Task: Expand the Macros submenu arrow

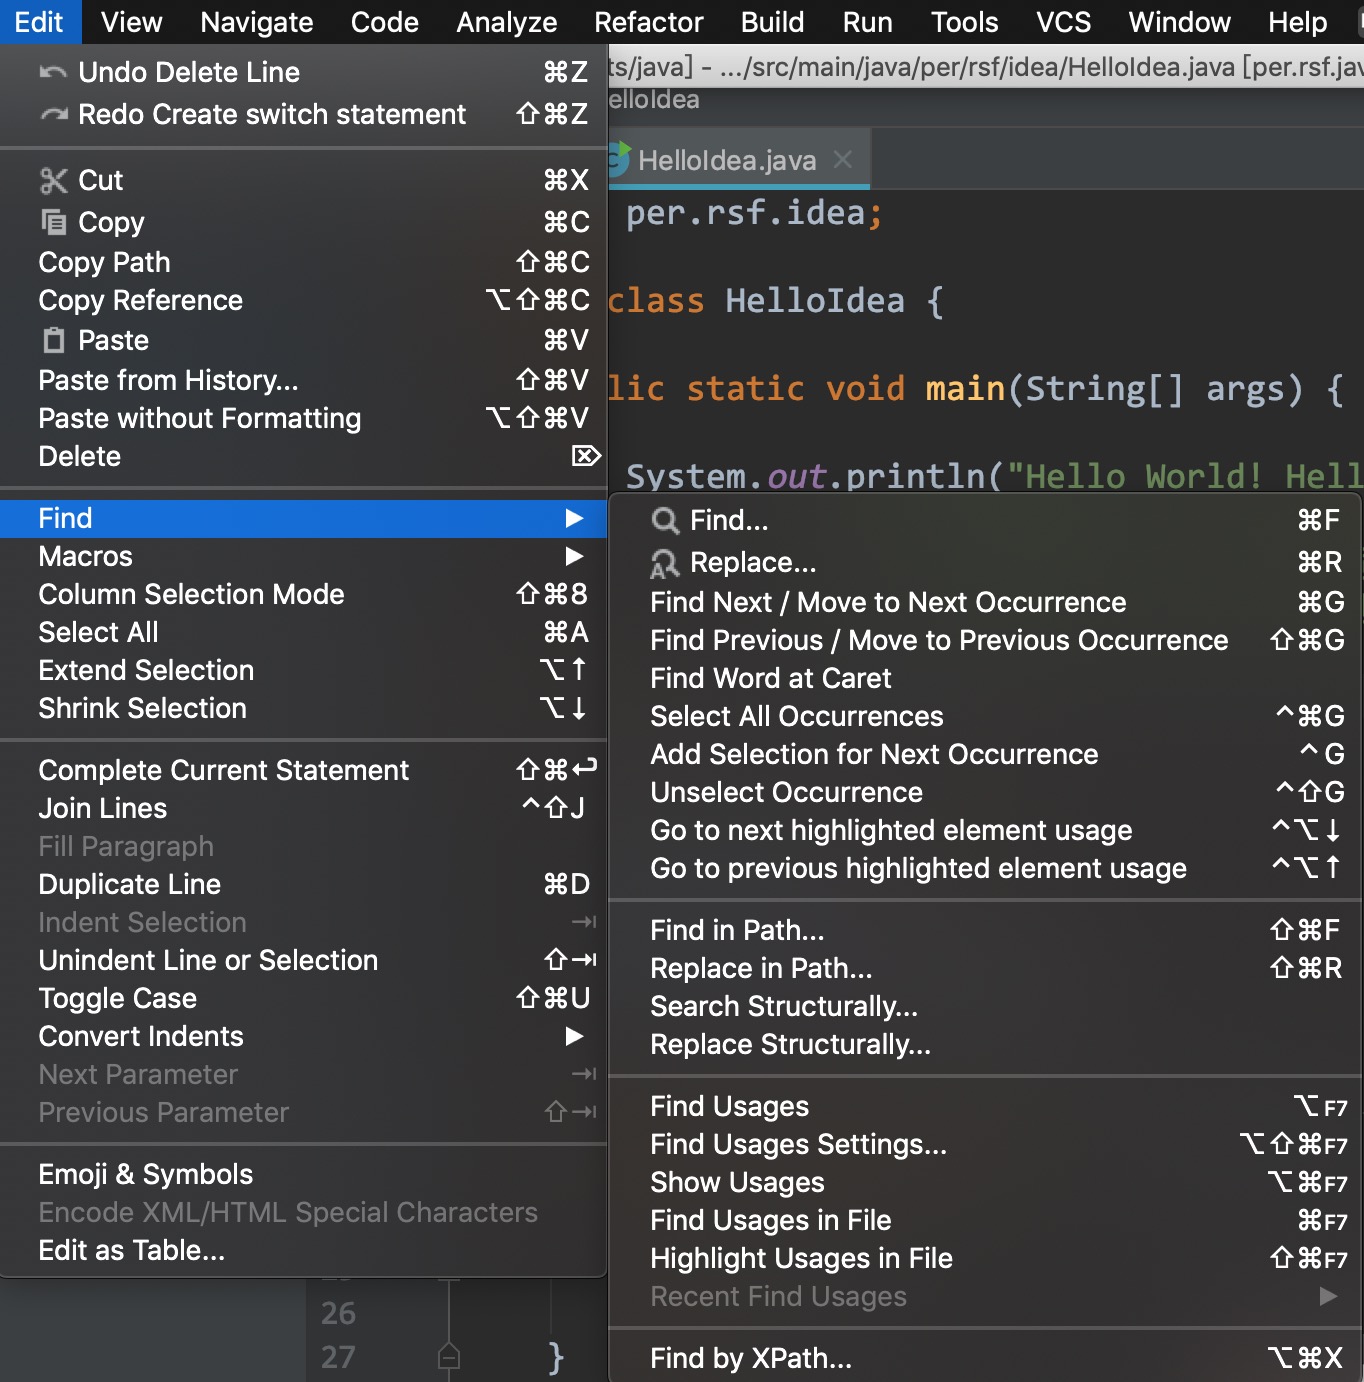Action: [574, 556]
